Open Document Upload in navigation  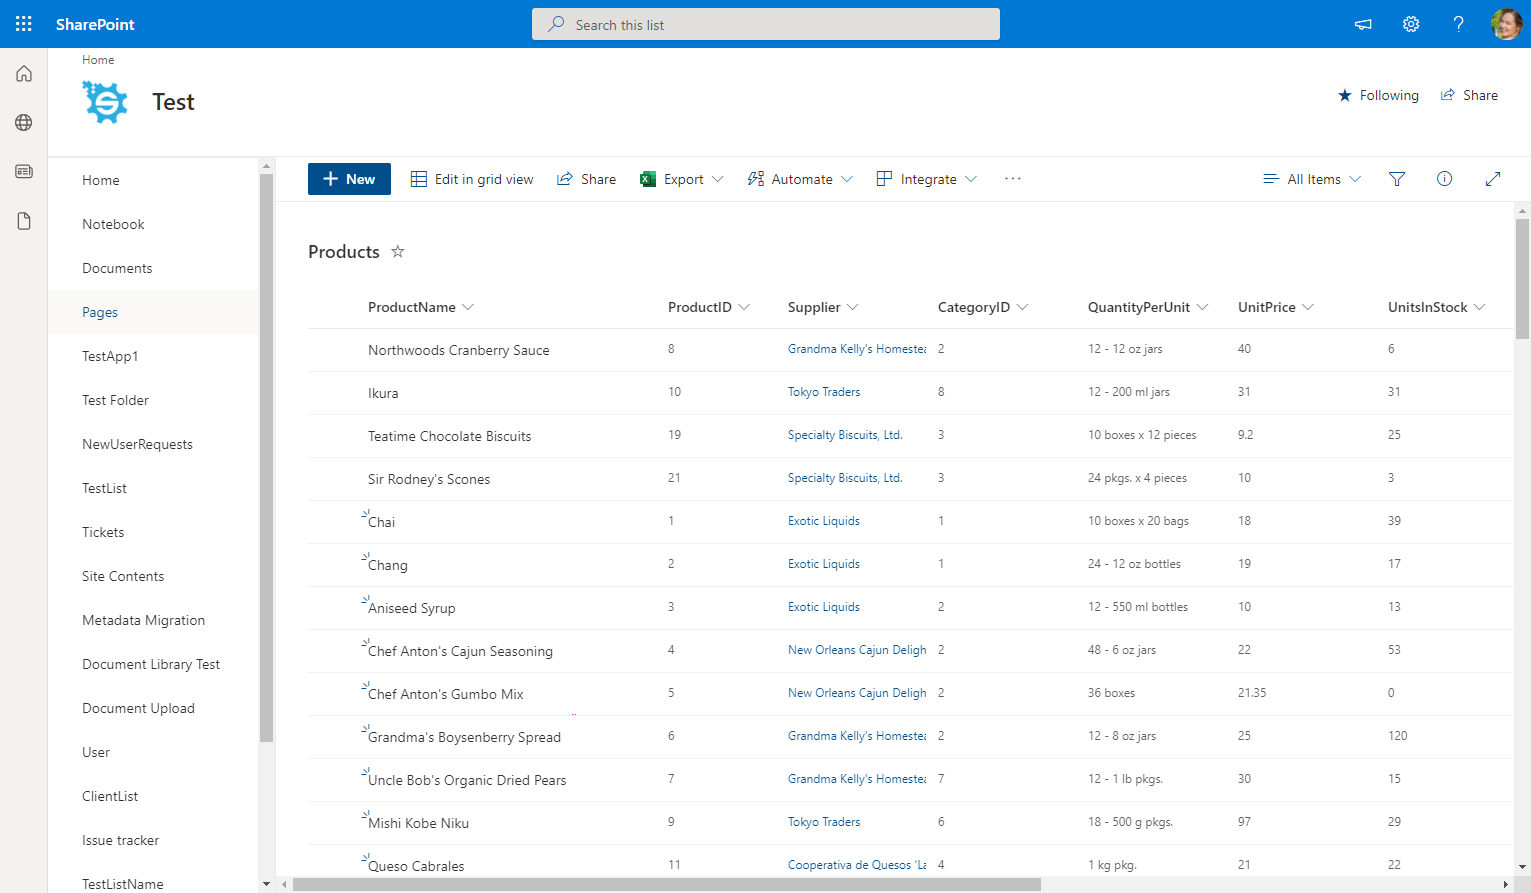[x=138, y=708]
